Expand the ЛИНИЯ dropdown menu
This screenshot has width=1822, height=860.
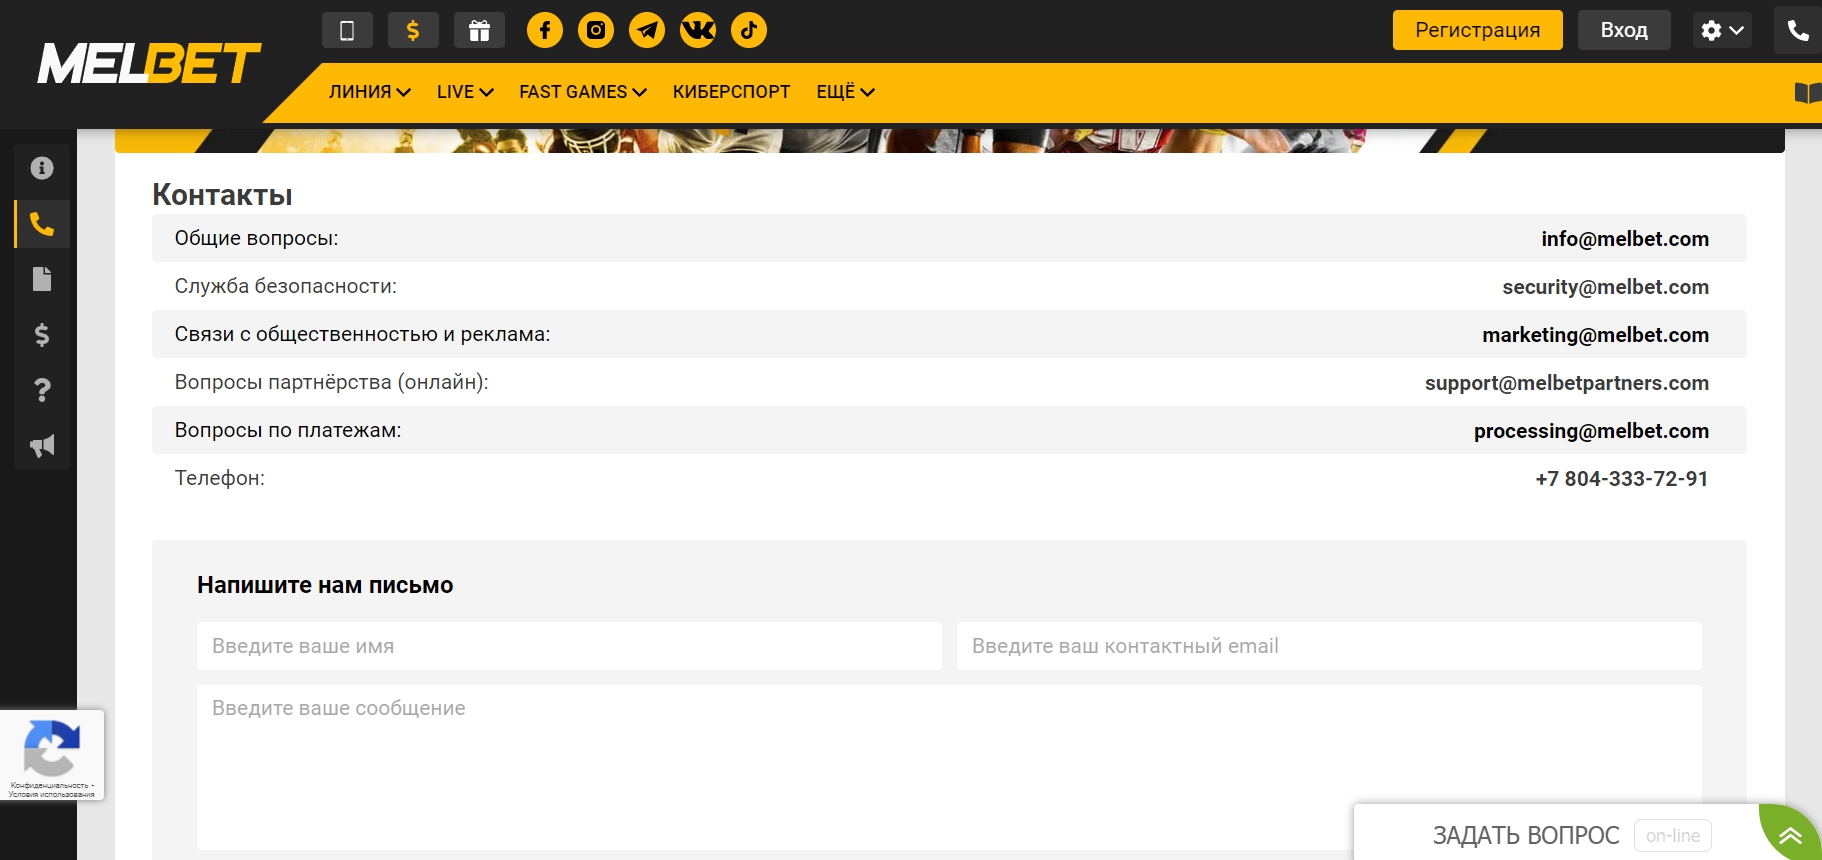coord(369,92)
